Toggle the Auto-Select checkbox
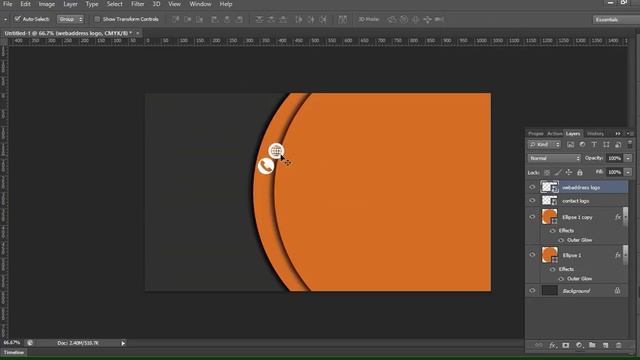 (18, 19)
